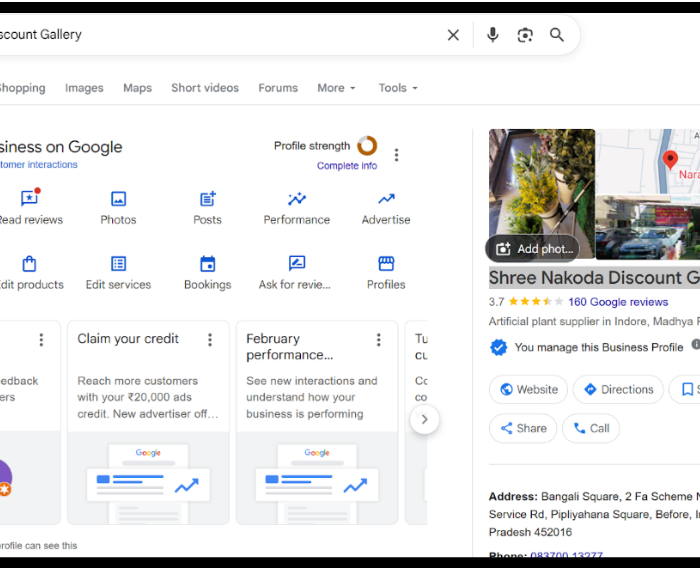The height and width of the screenshot is (570, 700).
Task: Open Bookings calendar icon
Action: [x=207, y=264]
